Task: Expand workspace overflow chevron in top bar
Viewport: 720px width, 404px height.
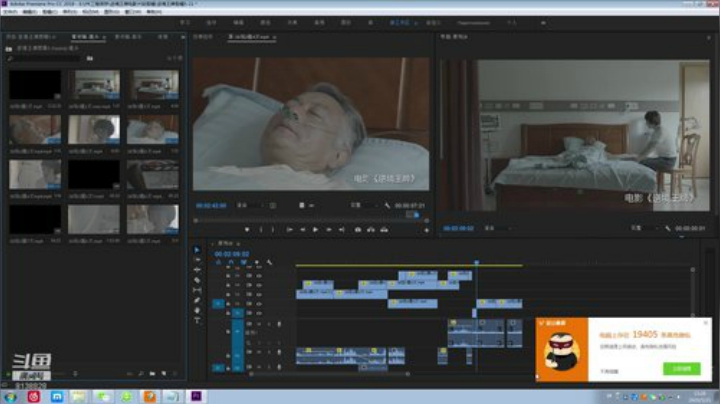Action: (x=543, y=22)
